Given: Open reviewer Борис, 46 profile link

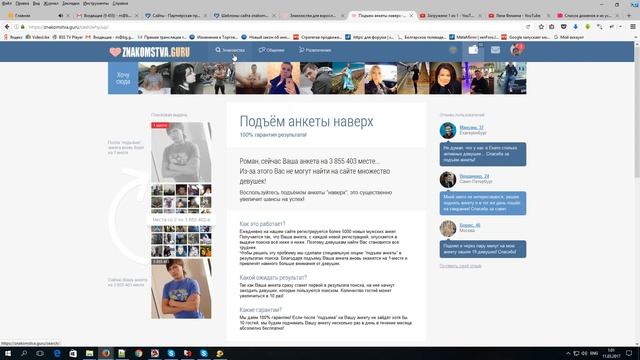Looking at the screenshot, I should point(469,225).
